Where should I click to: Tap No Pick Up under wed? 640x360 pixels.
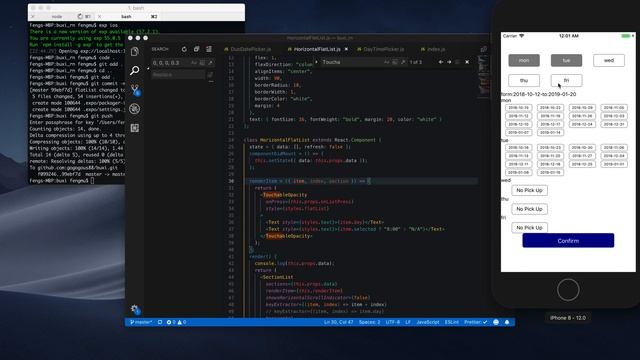tap(529, 190)
